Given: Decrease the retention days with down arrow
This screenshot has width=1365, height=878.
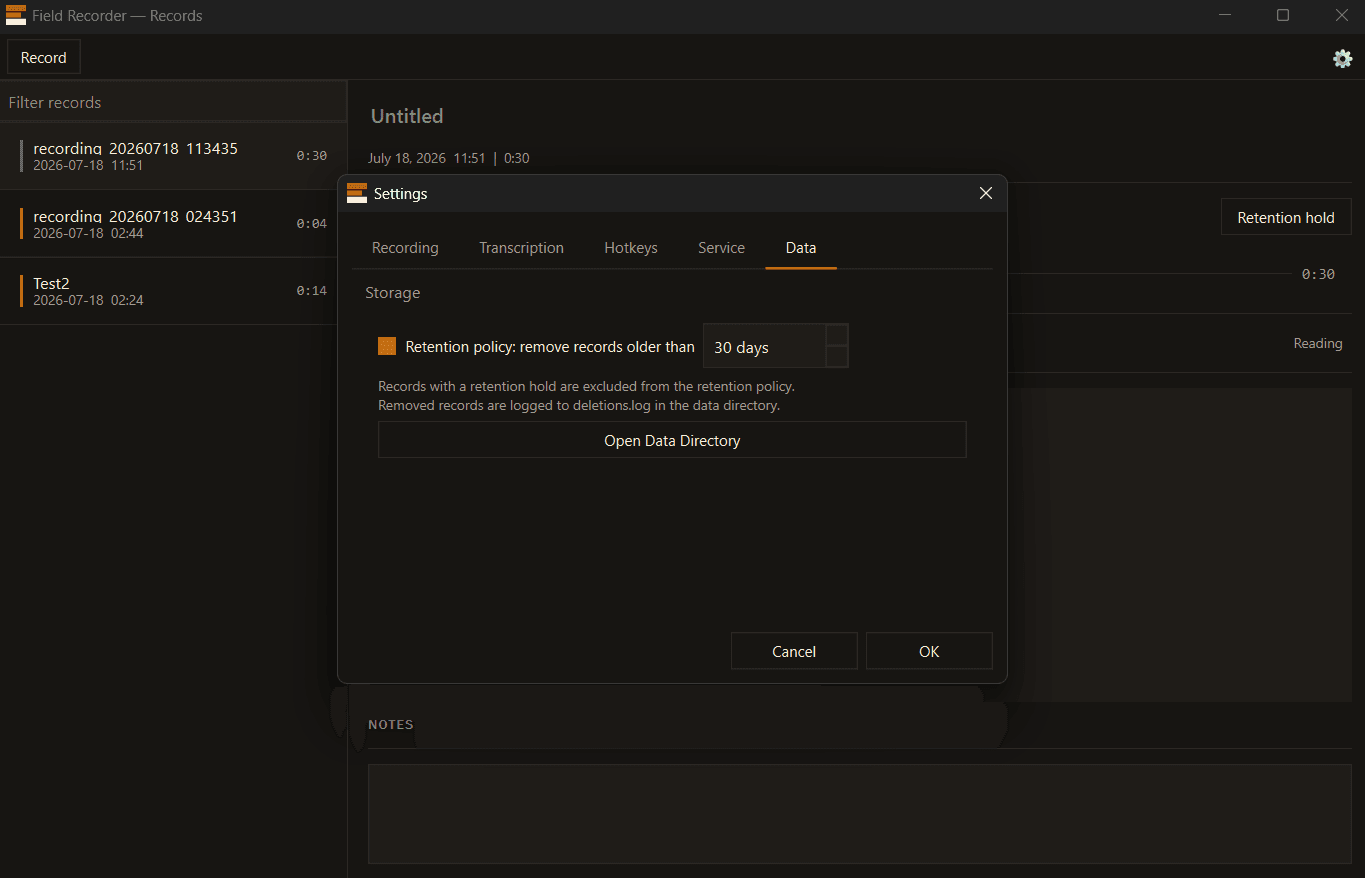Looking at the screenshot, I should tap(837, 356).
